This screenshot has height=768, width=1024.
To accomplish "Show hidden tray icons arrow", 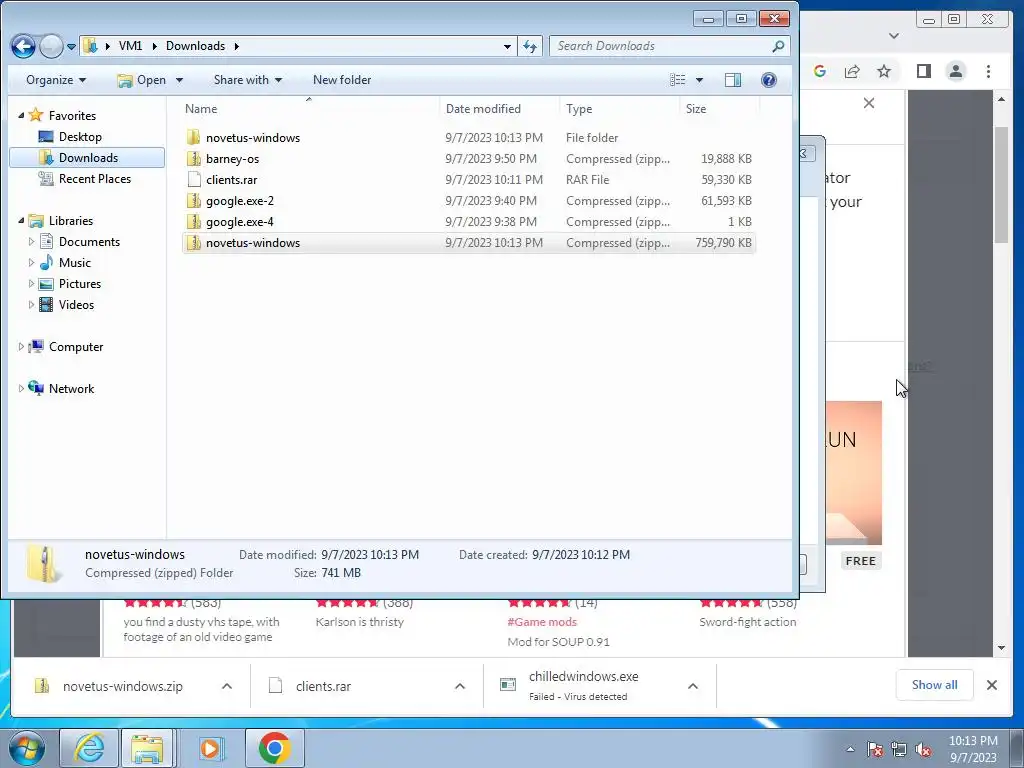I will [x=850, y=749].
